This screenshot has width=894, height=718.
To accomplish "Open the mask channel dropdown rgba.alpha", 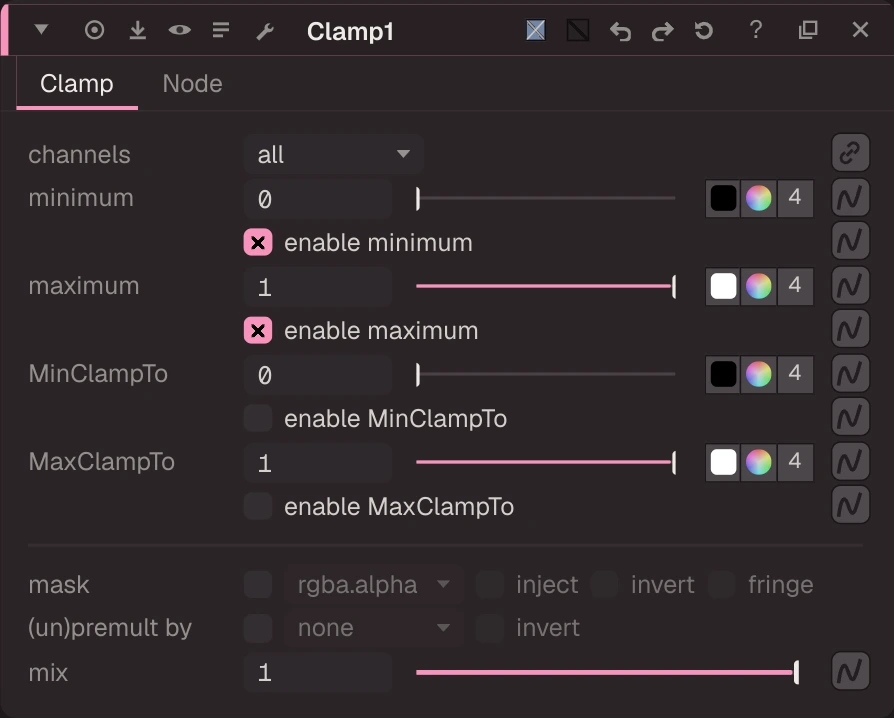I will [374, 585].
